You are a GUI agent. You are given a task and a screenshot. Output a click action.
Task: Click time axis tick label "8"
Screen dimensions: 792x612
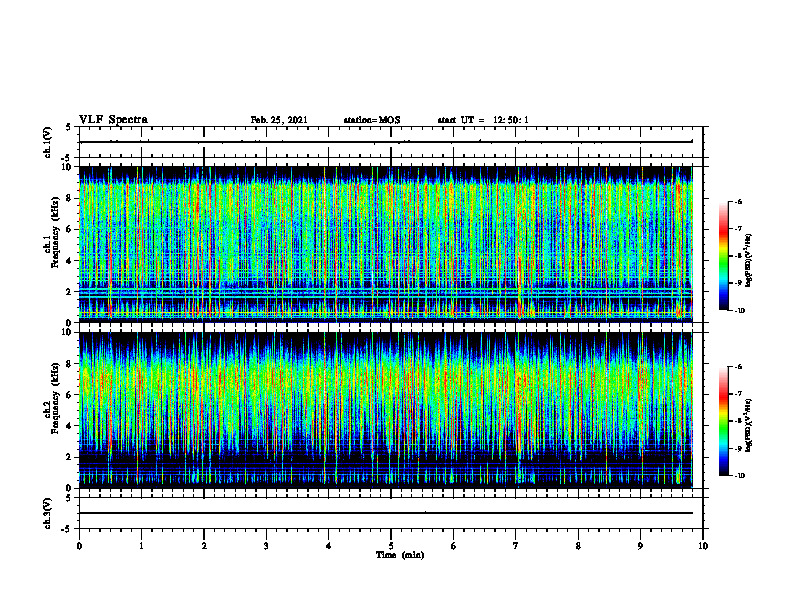pos(578,546)
